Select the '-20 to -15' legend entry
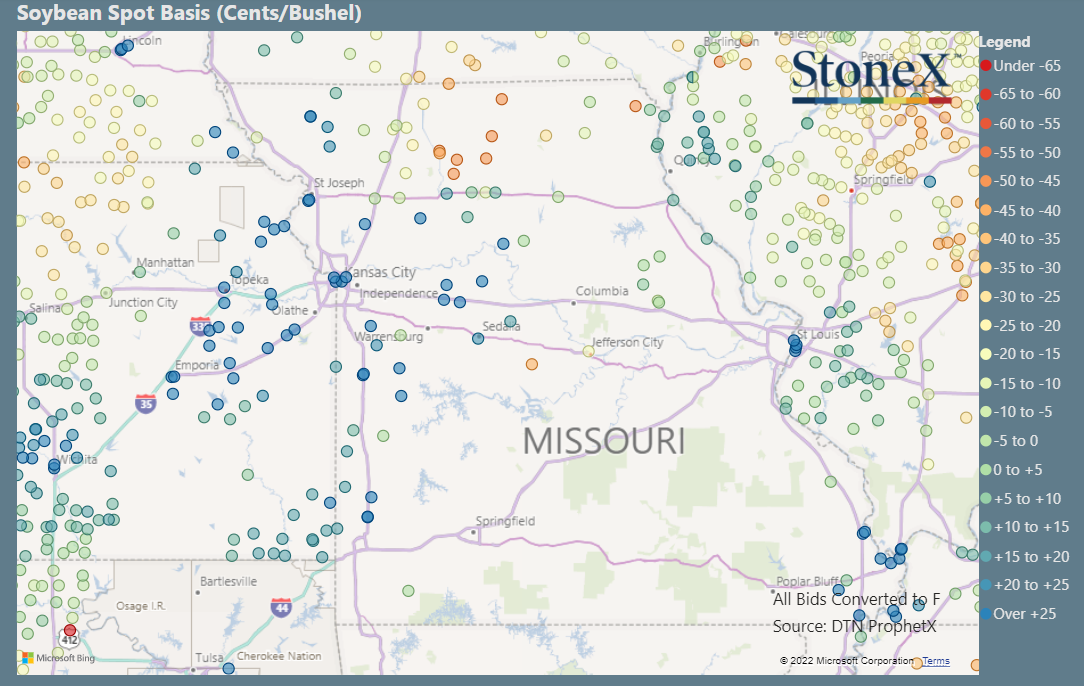Screen dimensions: 1084x686 click(1020, 354)
